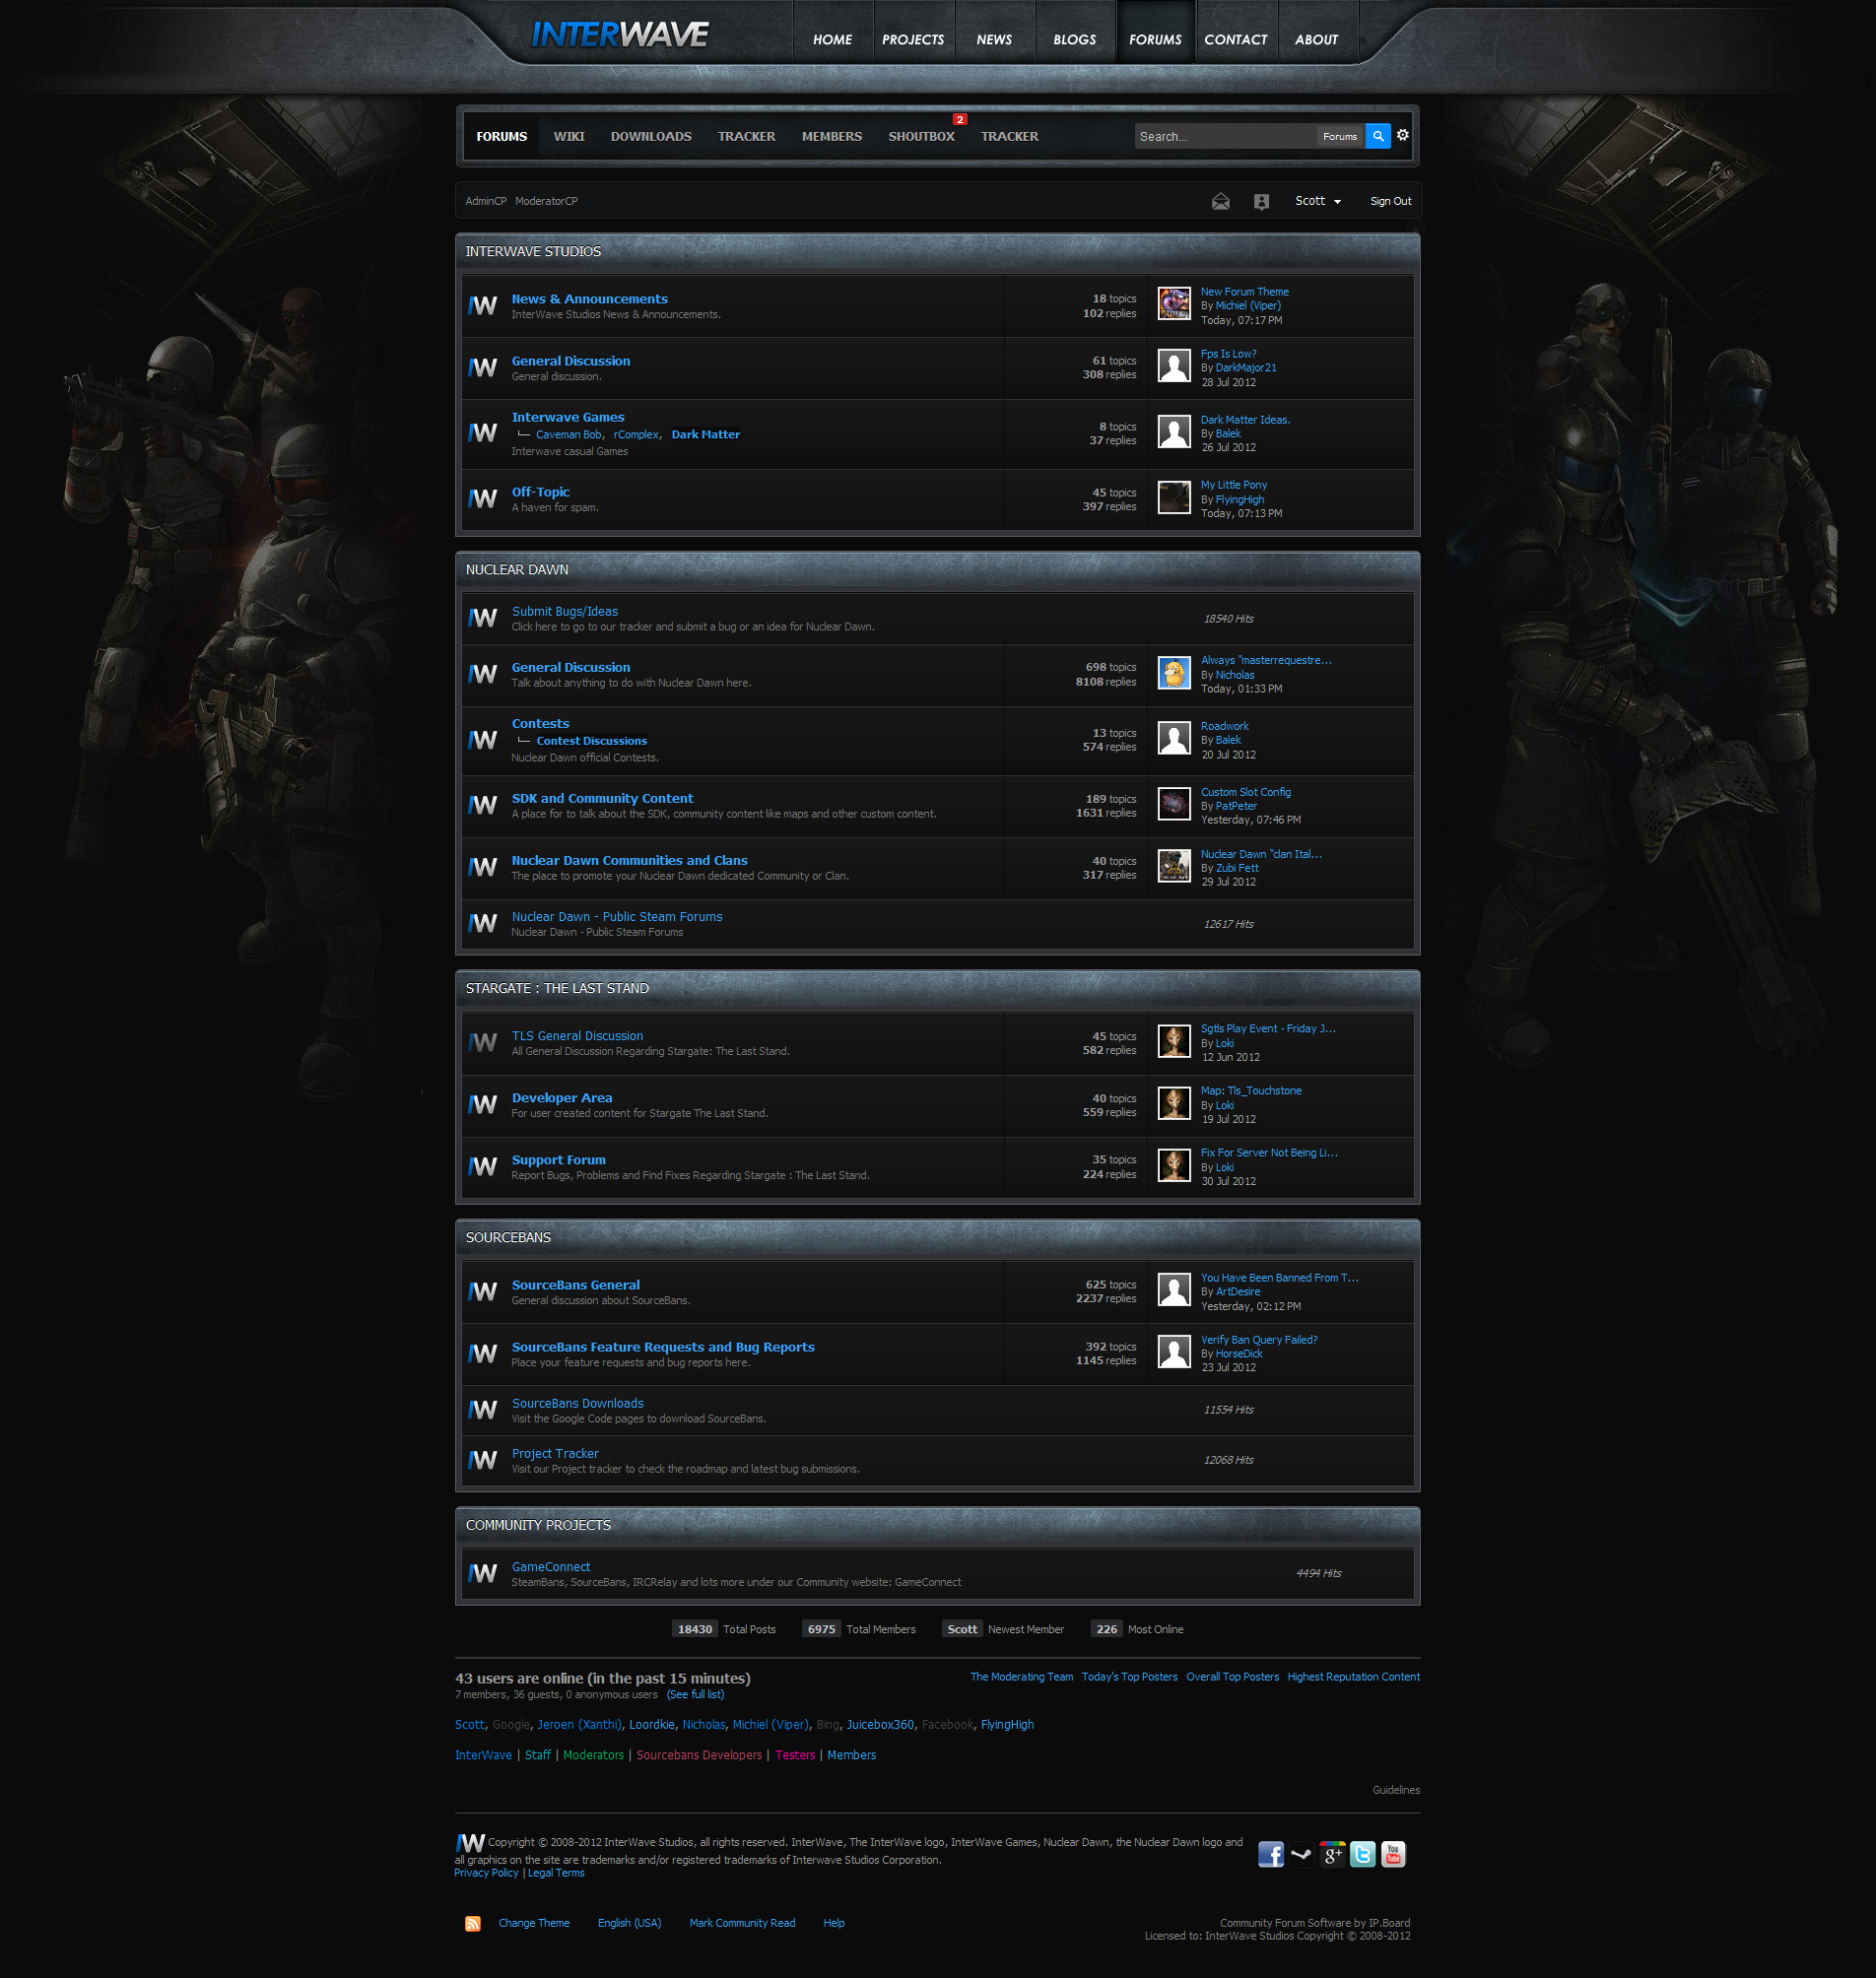Image resolution: width=1876 pixels, height=1978 pixels.
Task: Open the SHOUTBOX tab
Action: 921,137
